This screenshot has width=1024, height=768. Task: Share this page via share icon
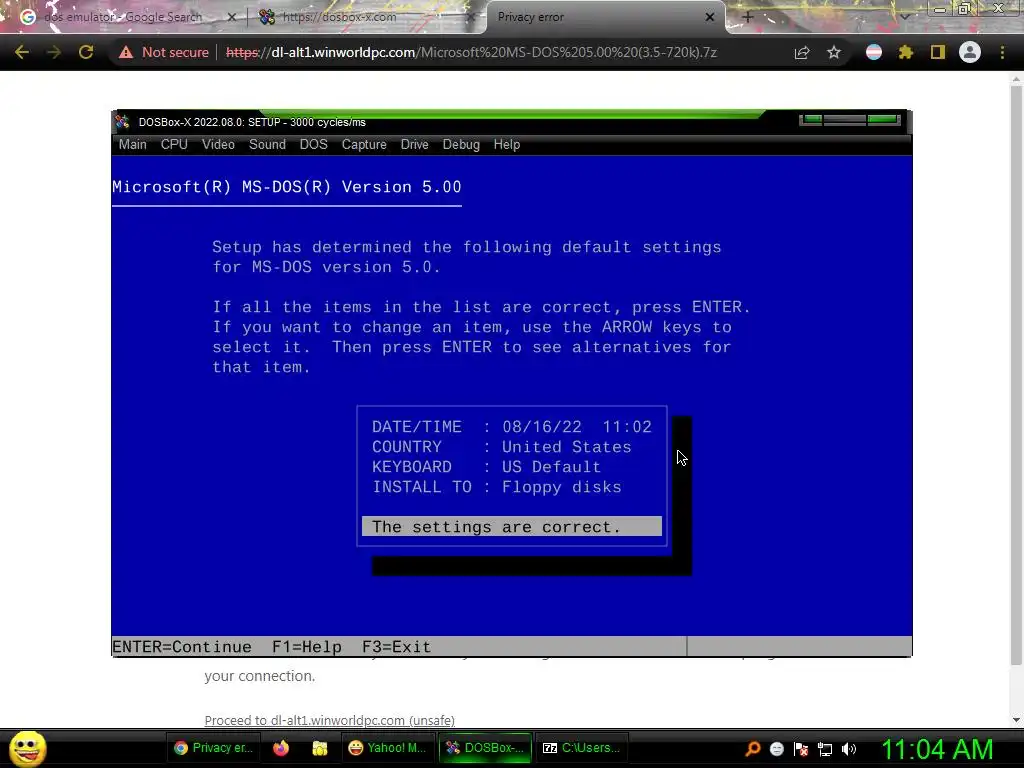click(802, 52)
